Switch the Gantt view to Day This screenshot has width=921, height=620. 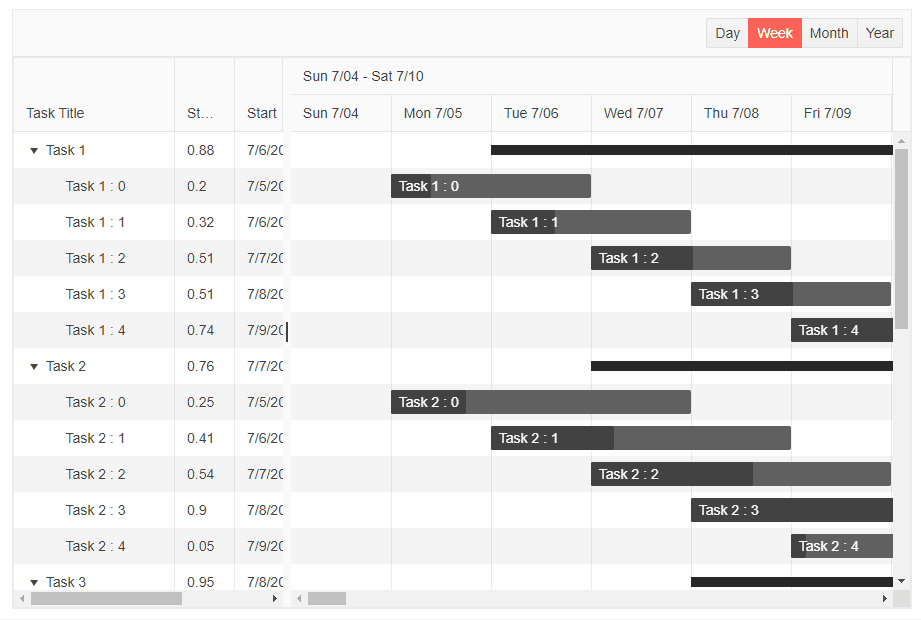(x=727, y=33)
